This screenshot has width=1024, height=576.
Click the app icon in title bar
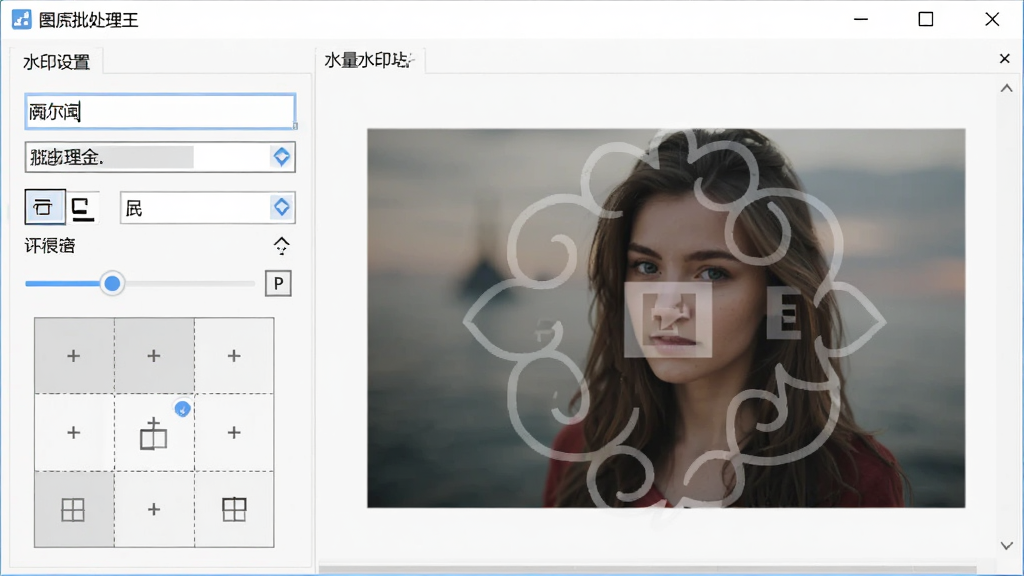click(22, 20)
